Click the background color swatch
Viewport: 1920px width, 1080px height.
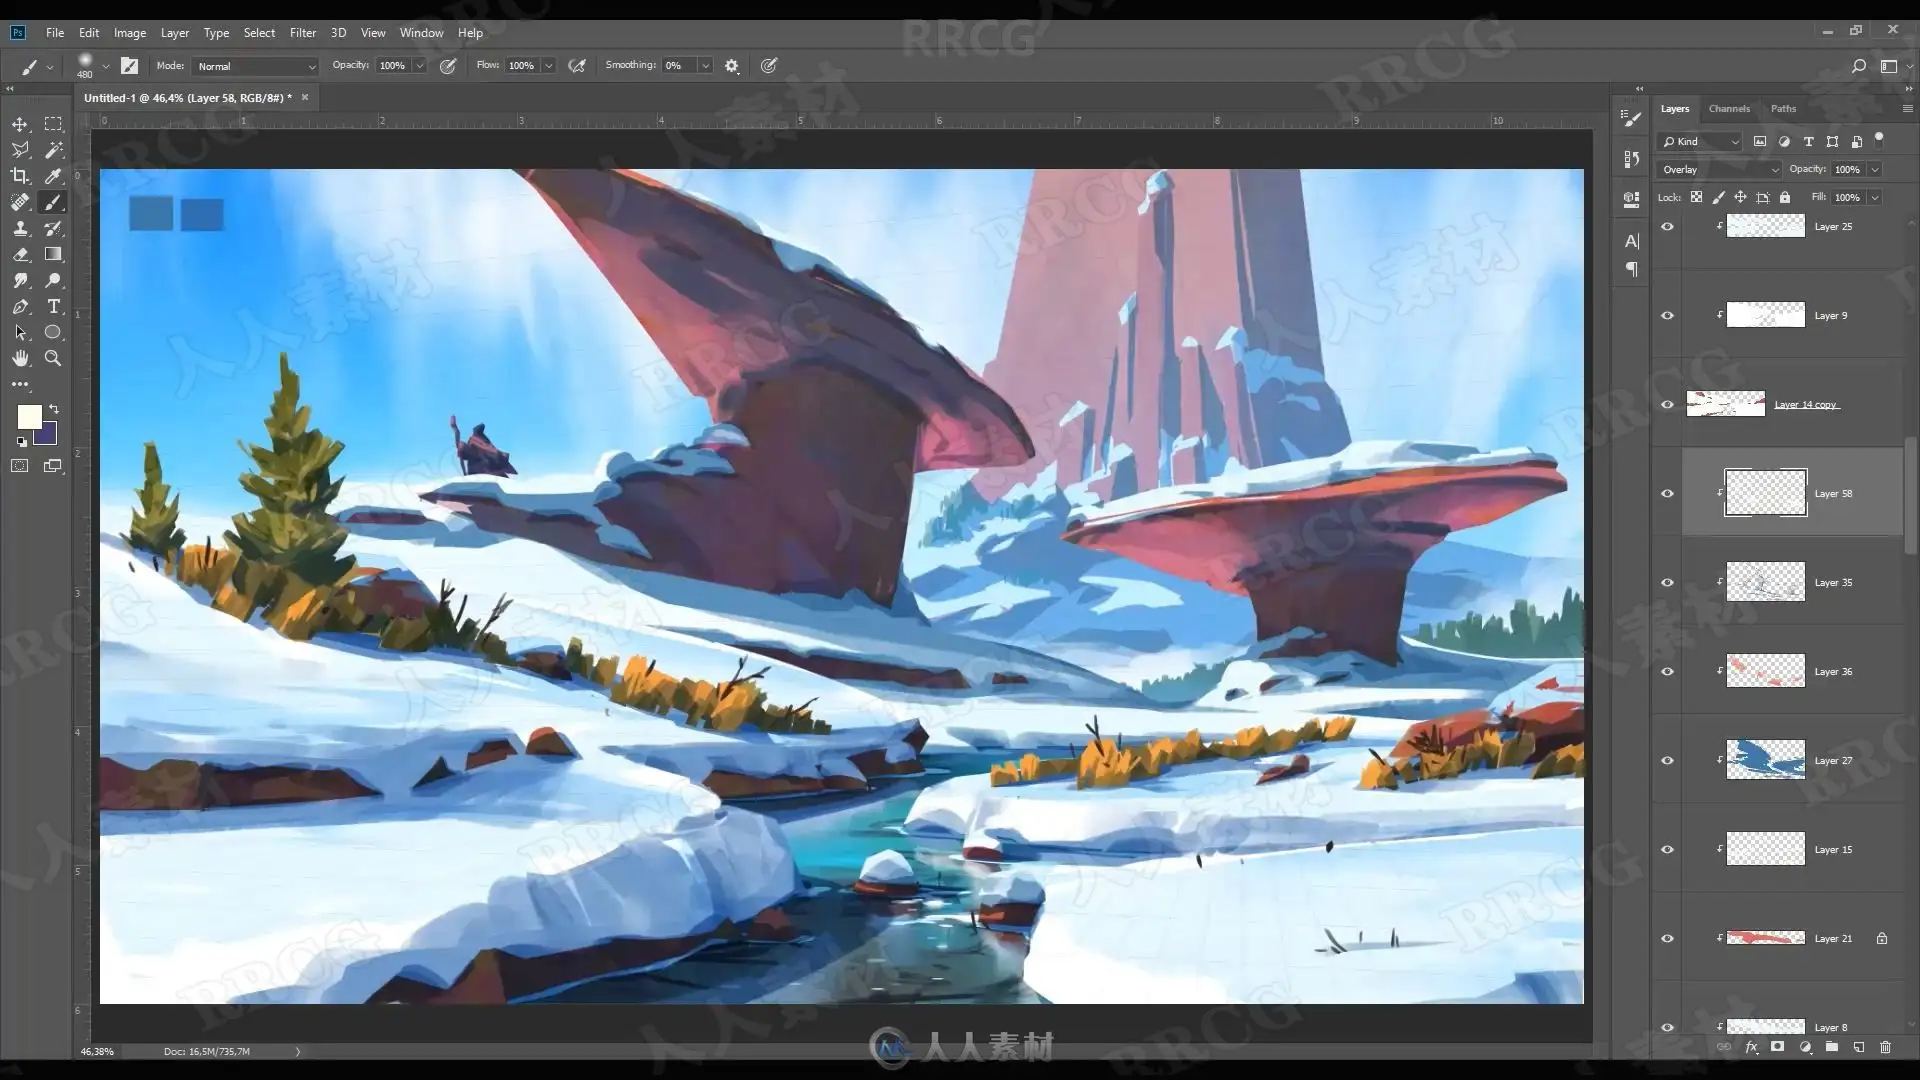coord(47,435)
